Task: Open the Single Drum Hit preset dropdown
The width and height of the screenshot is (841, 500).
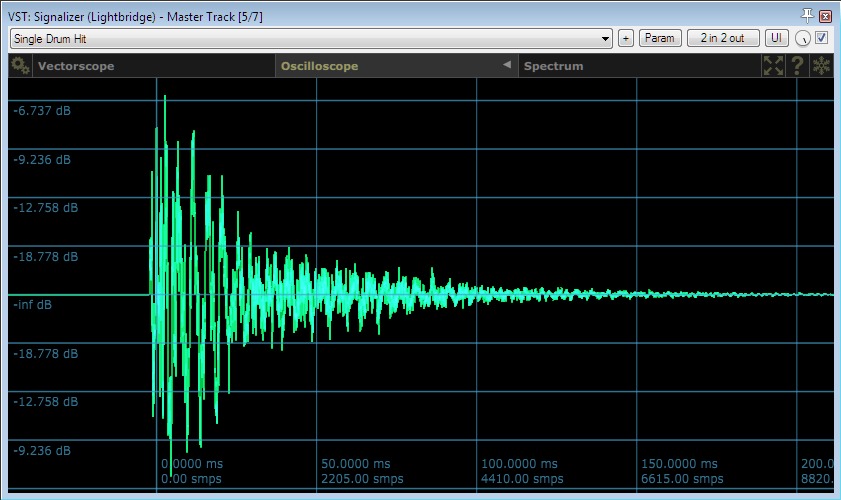Action: tap(311, 38)
